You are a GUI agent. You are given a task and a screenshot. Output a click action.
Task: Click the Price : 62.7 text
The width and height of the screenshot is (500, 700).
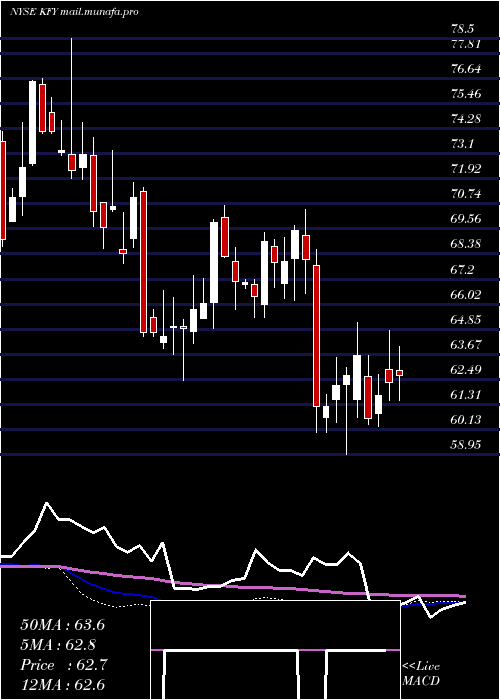pos(63,665)
